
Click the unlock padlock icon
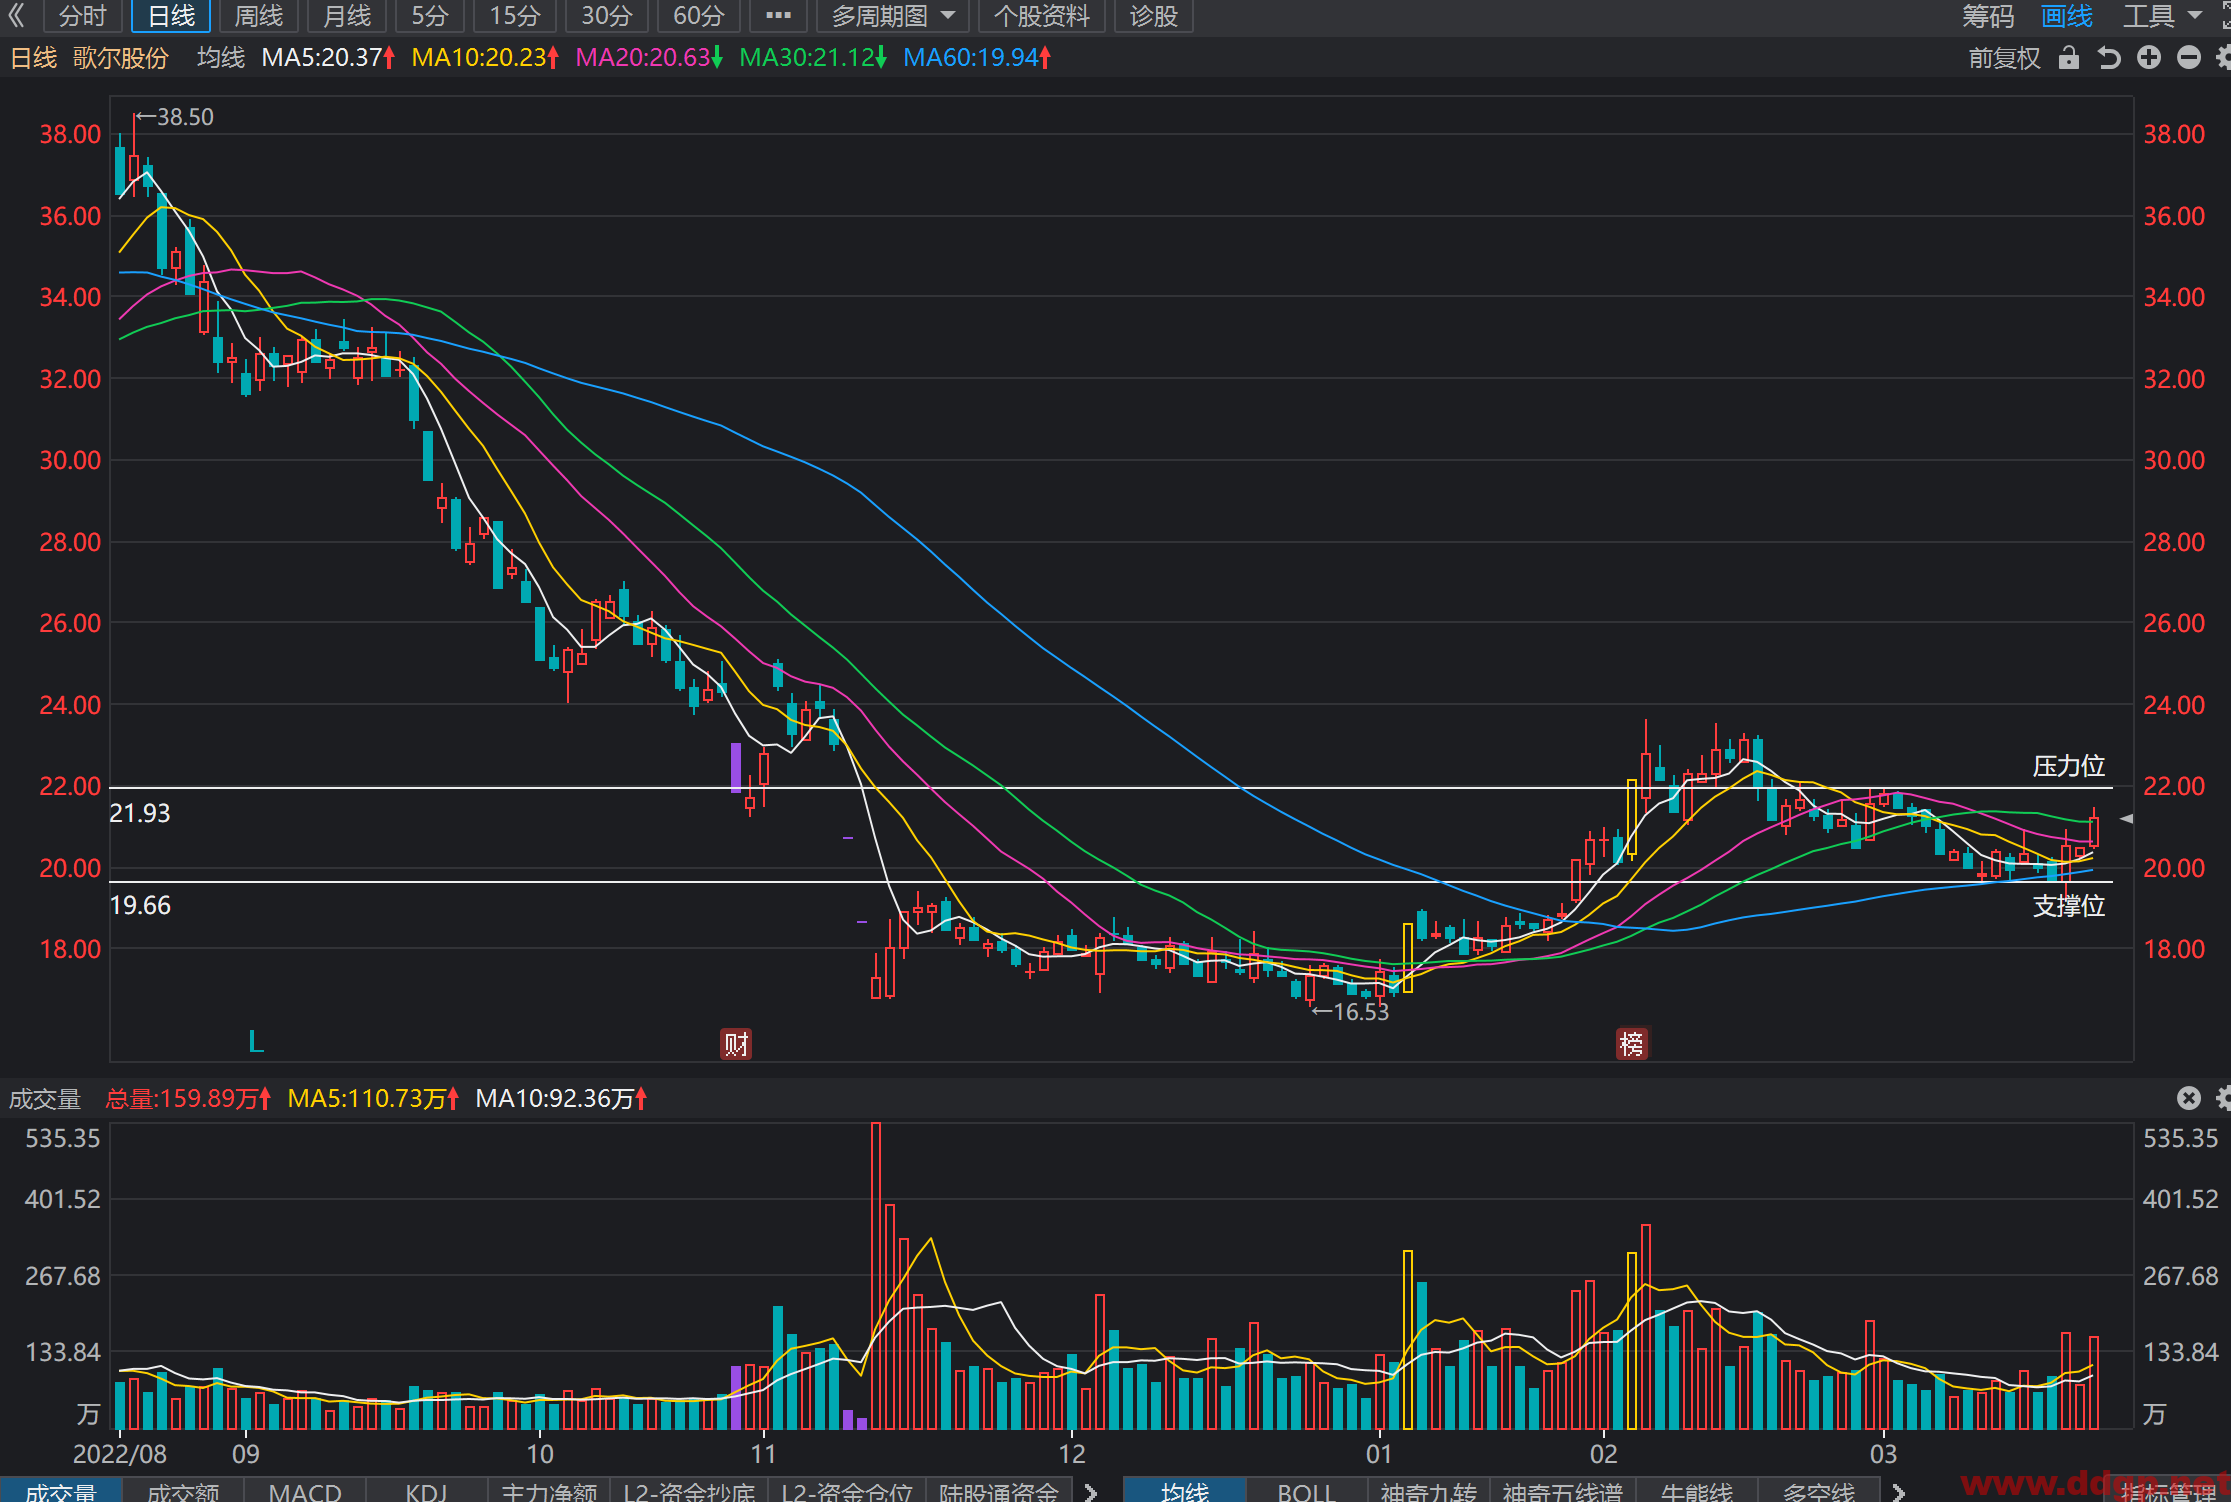click(x=2069, y=58)
